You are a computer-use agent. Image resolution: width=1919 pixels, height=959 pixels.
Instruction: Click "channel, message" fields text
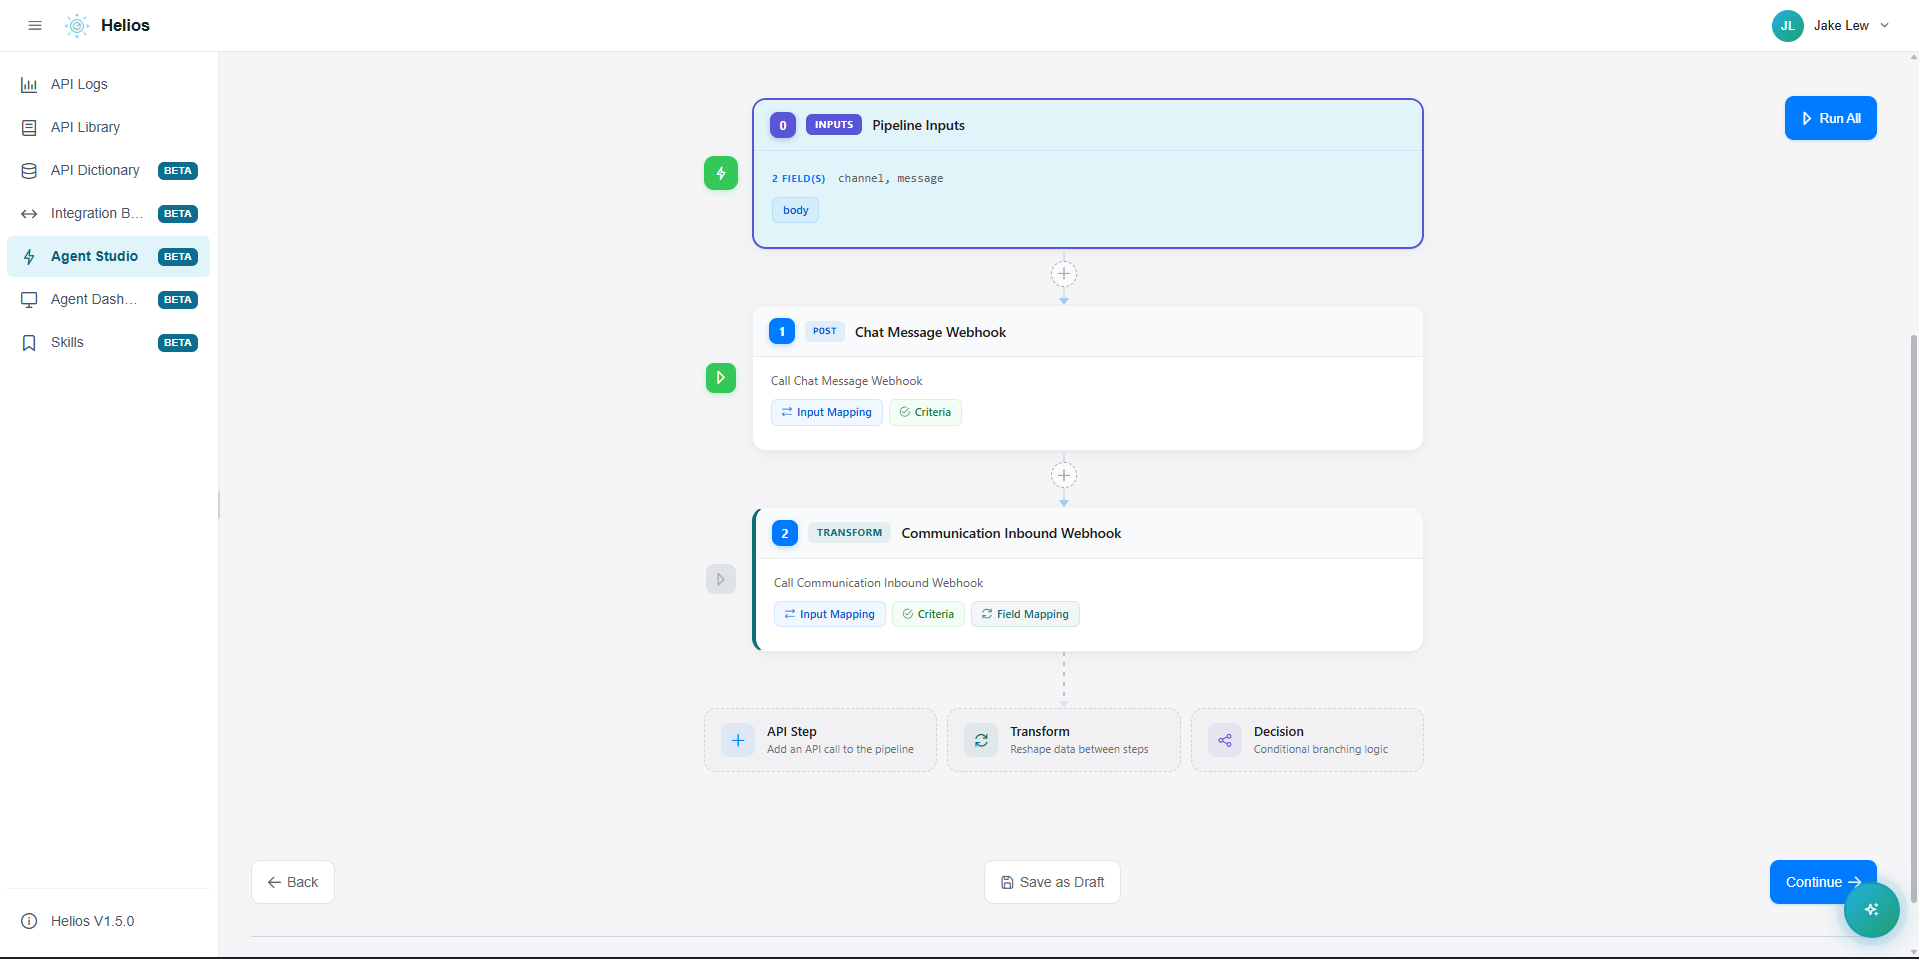click(x=890, y=178)
